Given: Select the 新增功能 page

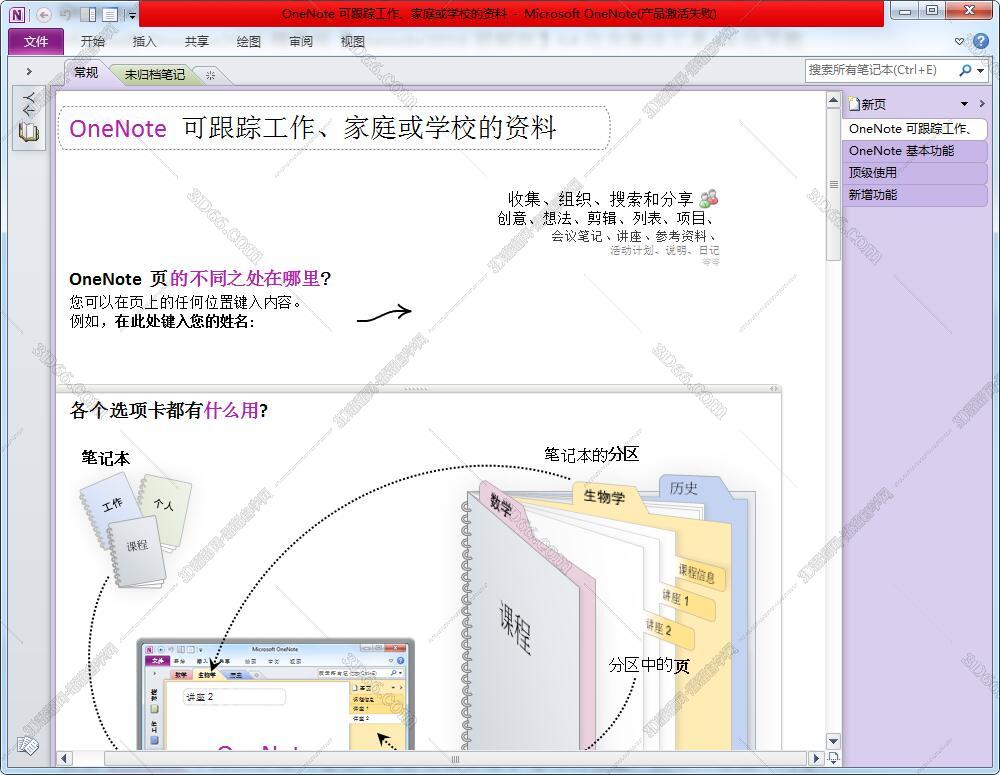Looking at the screenshot, I should pos(915,195).
